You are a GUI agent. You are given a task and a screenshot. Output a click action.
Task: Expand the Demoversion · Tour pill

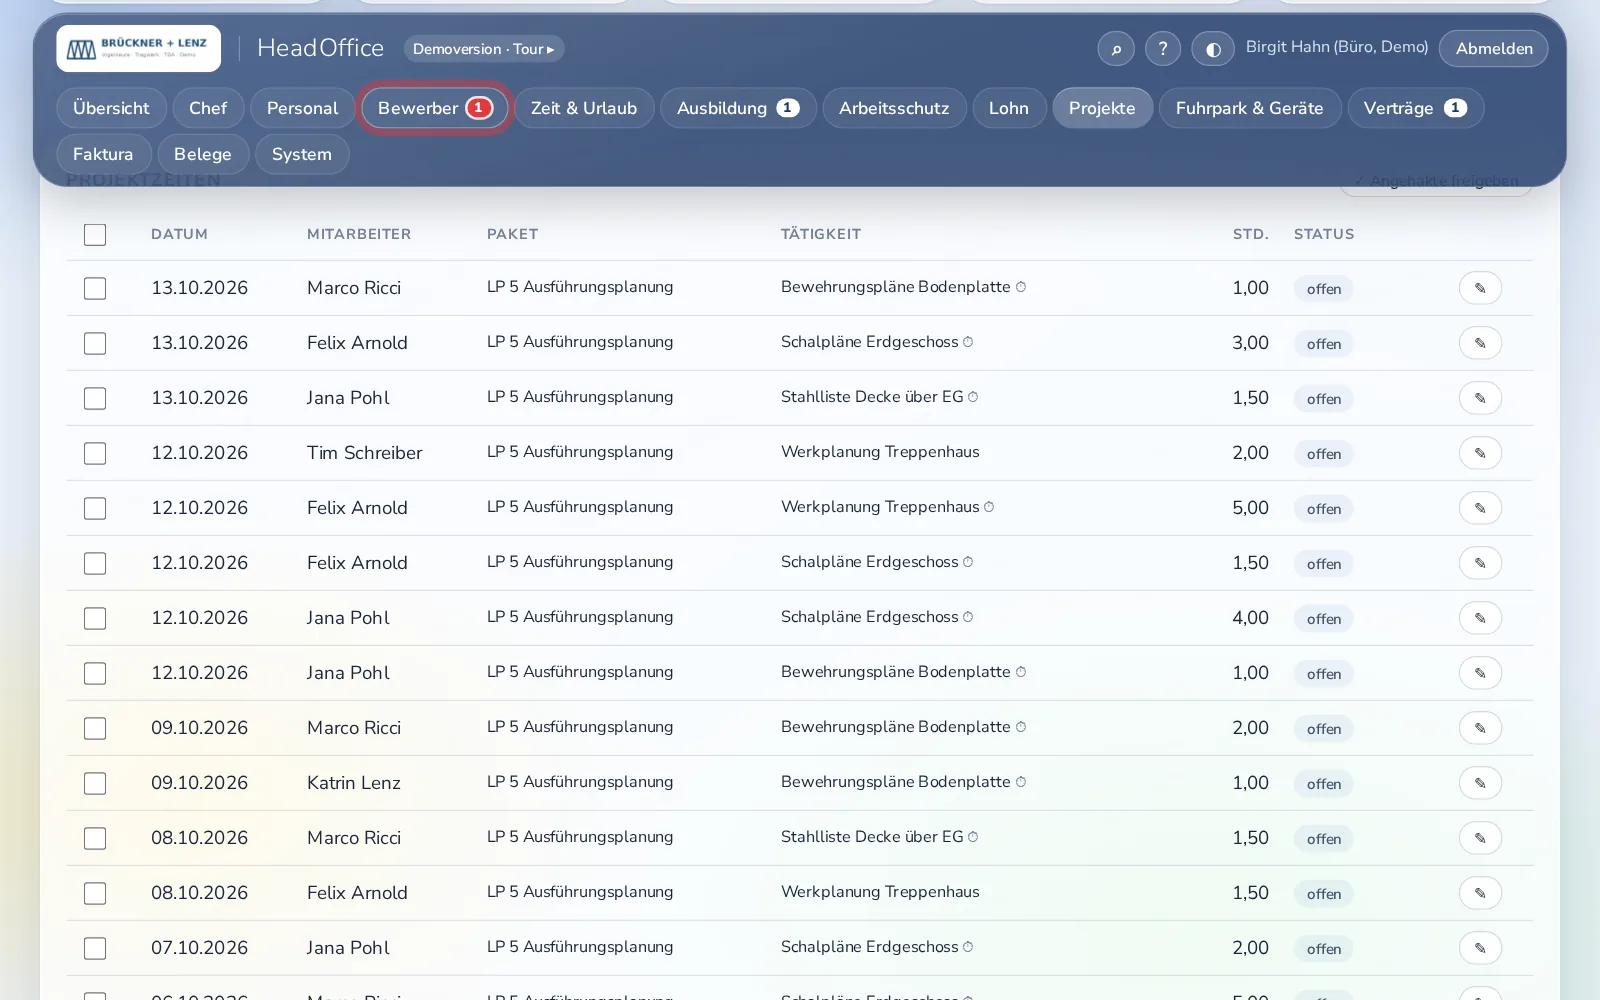coord(484,49)
